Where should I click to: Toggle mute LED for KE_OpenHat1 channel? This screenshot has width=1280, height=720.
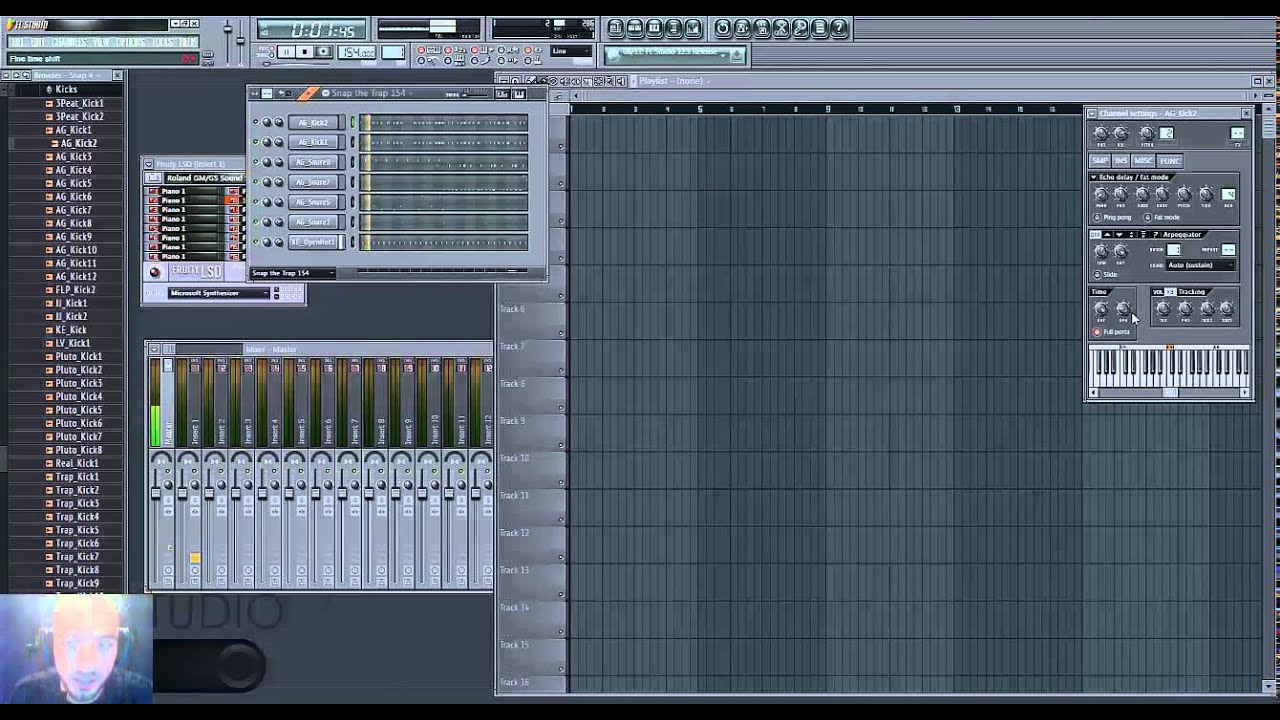[x=255, y=242]
